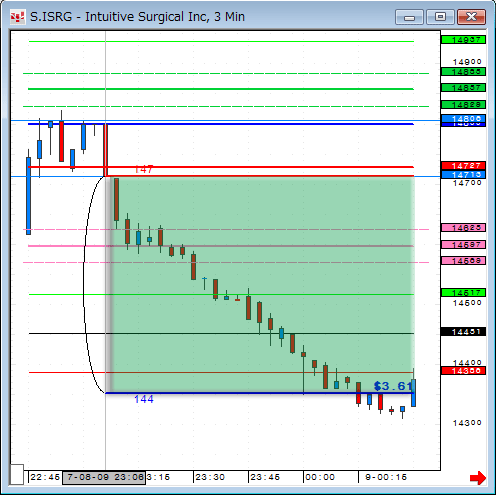
Task: Maximize the S.ISRG chart window
Action: [440, 17]
